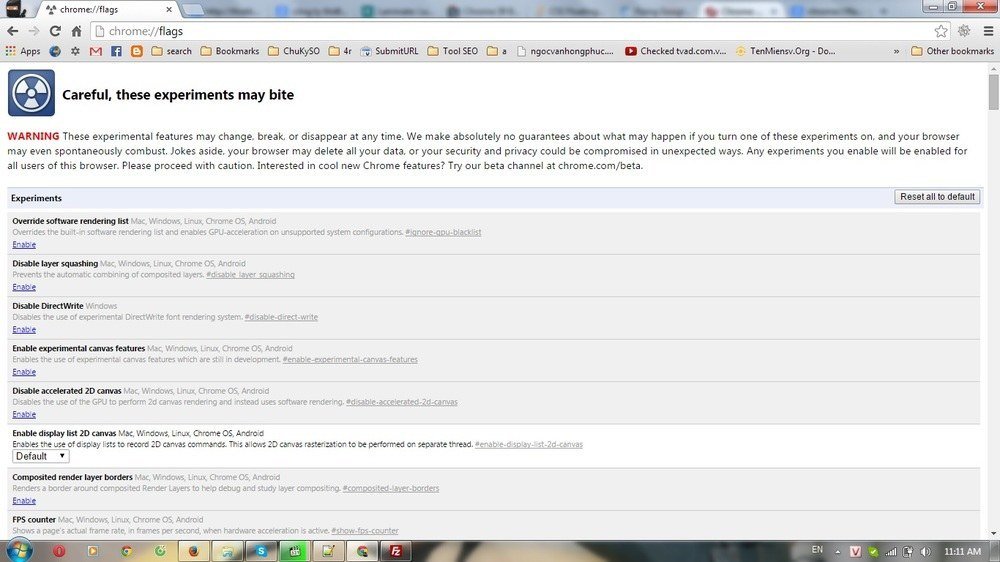Screen dimensions: 1000x562
Task: Click the scrollbar down arrow
Action: pos(994,533)
